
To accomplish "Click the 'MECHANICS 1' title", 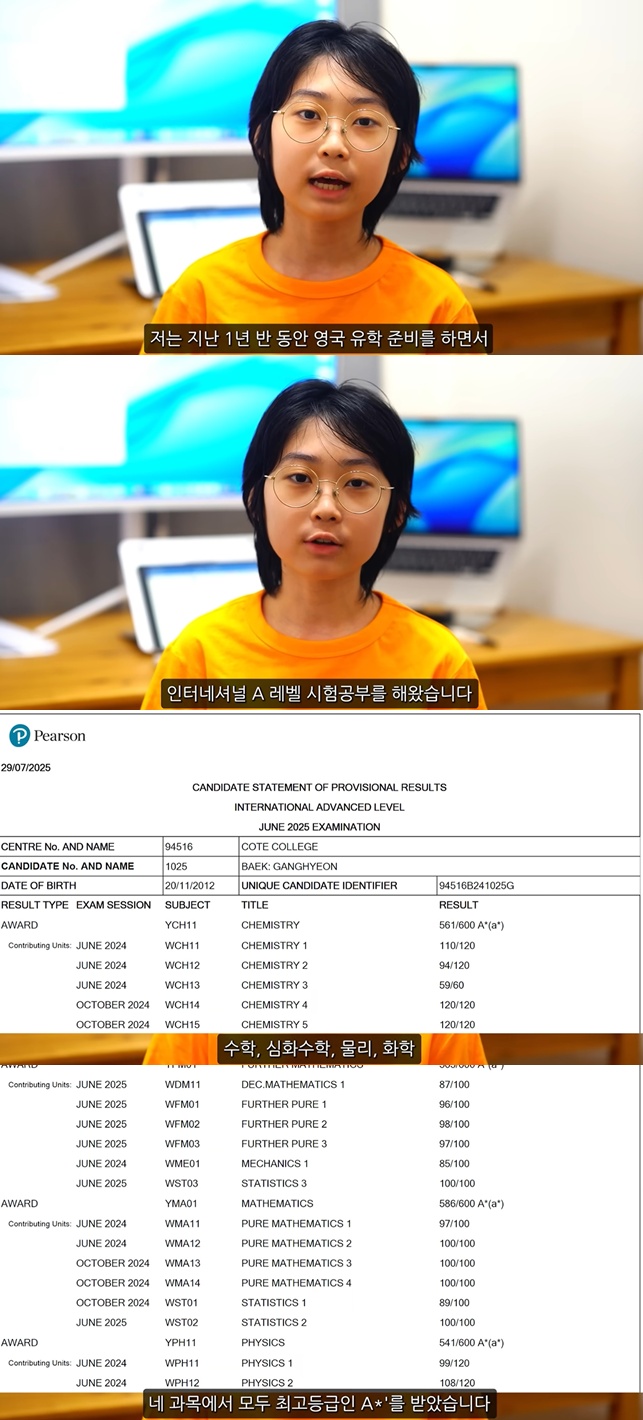I will (x=275, y=1163).
